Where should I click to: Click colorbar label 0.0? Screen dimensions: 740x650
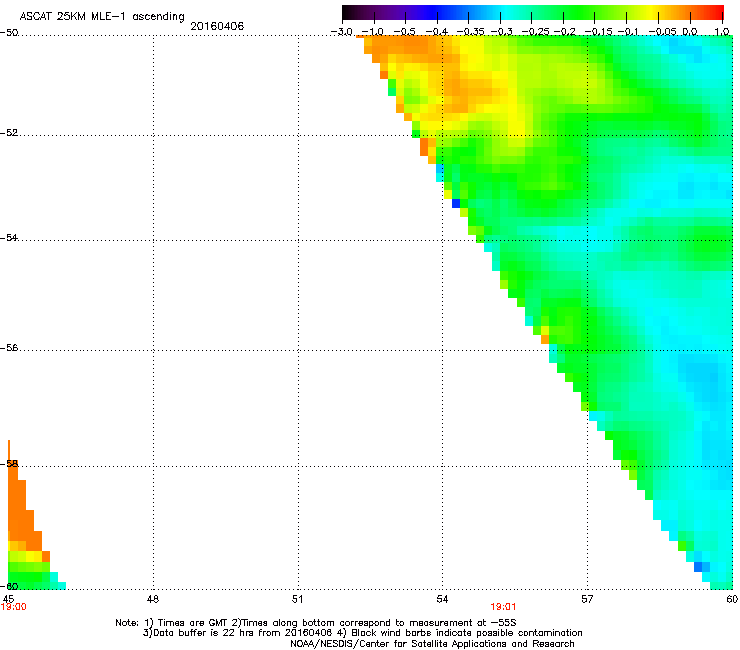[x=690, y=32]
